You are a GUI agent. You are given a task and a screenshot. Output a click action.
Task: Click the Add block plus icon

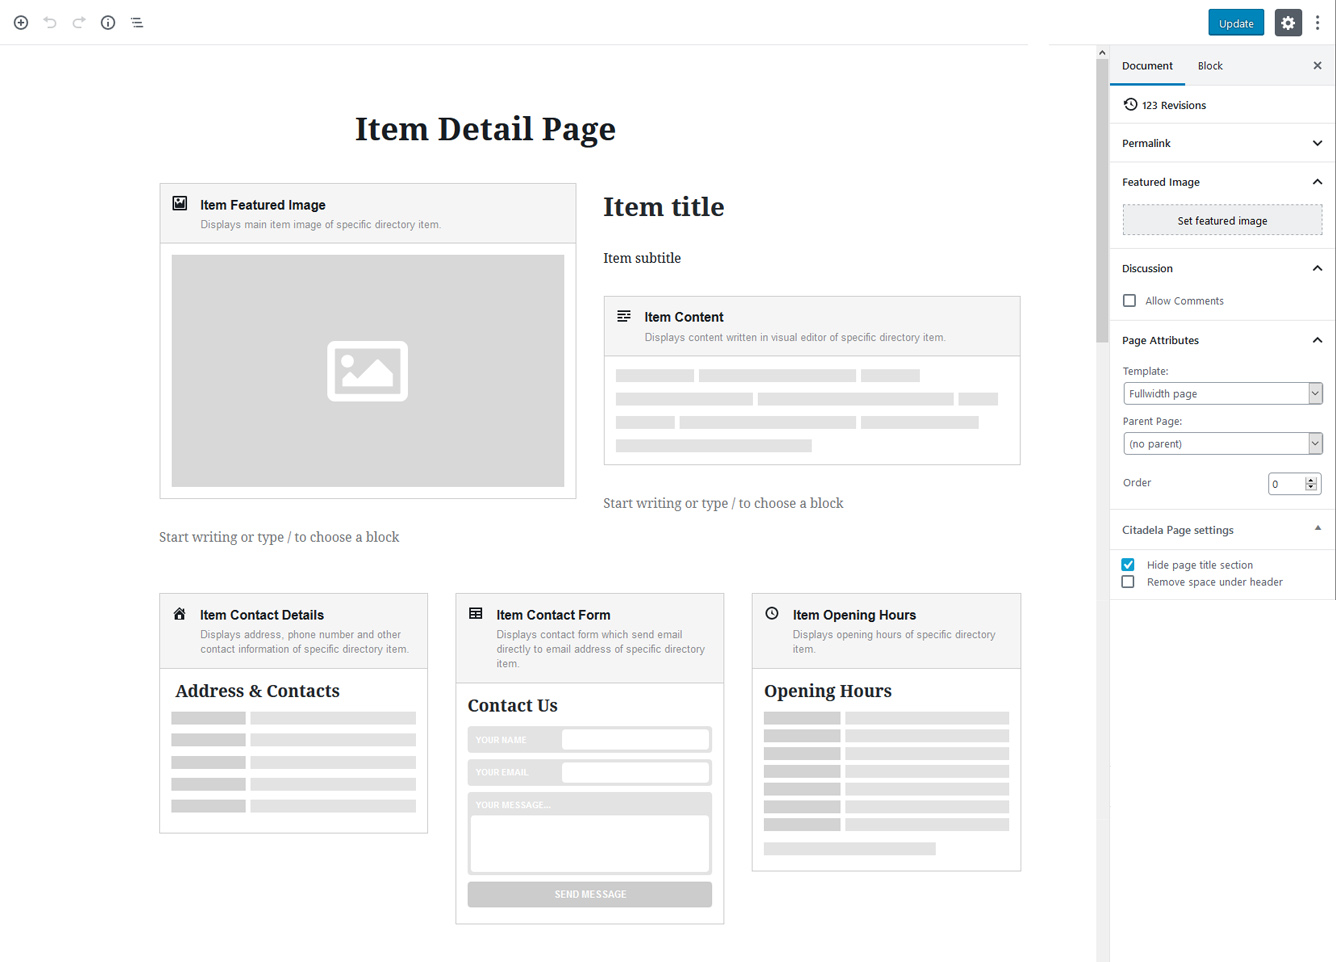pos(21,22)
